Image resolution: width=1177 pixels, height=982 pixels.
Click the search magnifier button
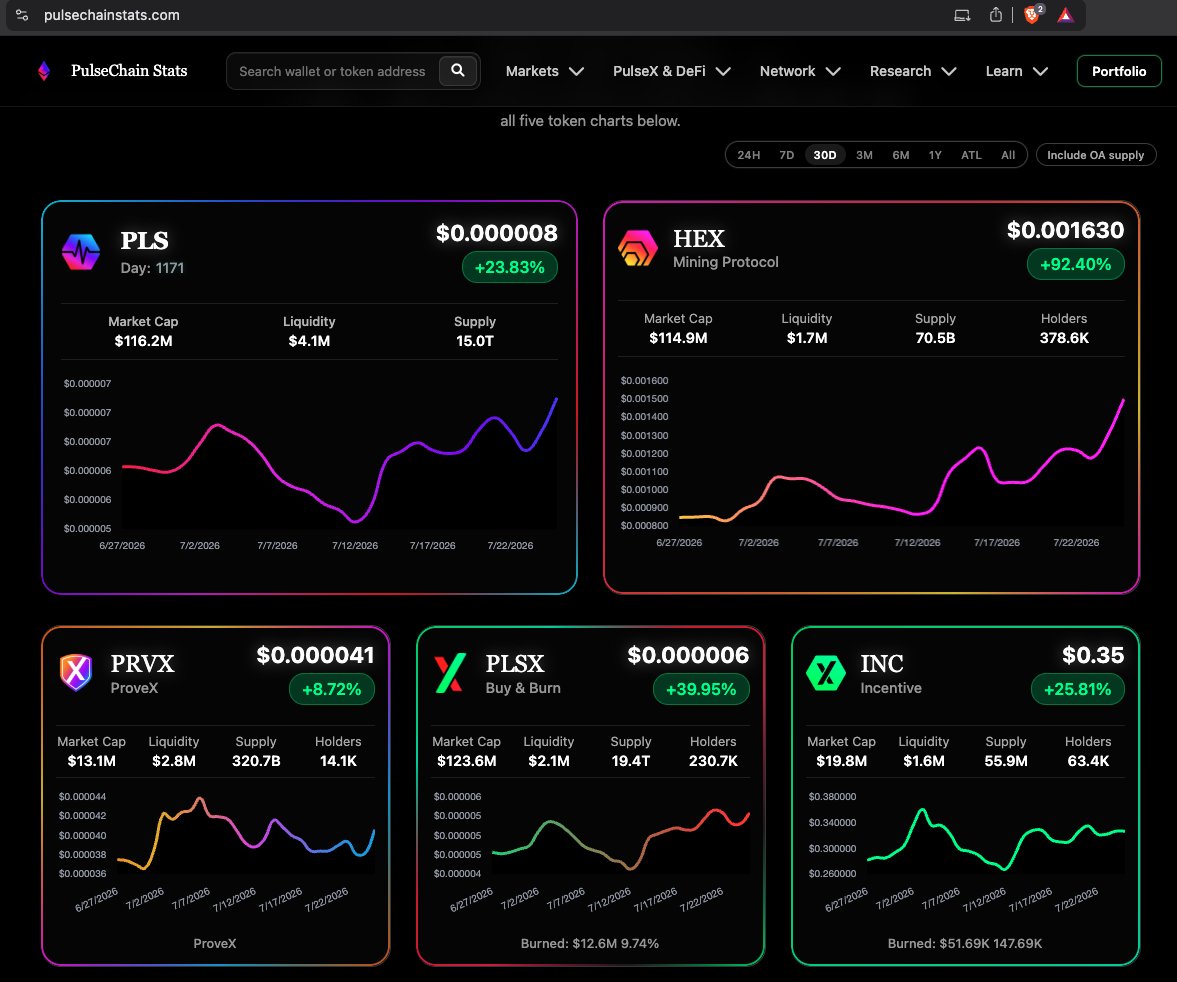458,71
